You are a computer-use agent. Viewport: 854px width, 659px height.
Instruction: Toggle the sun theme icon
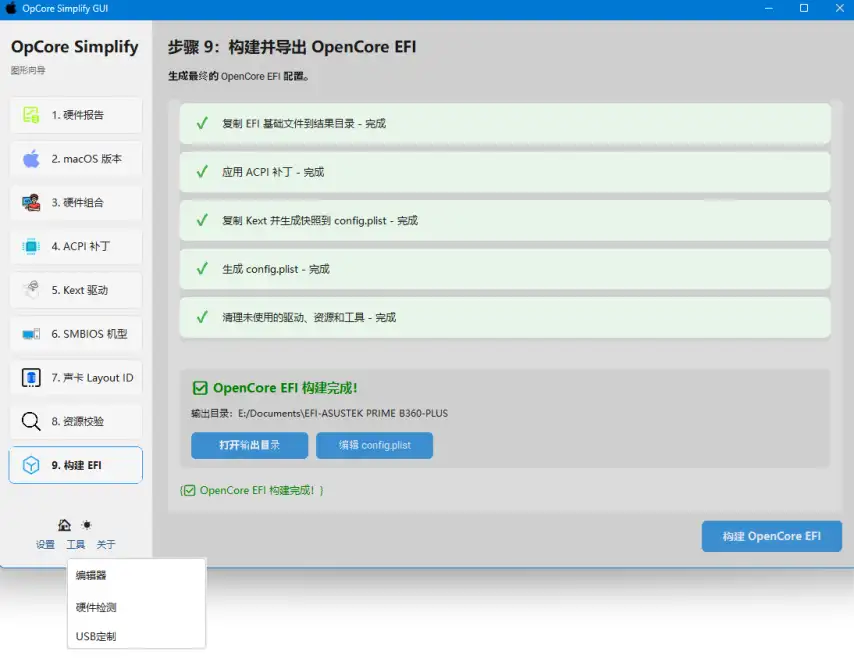coord(87,525)
